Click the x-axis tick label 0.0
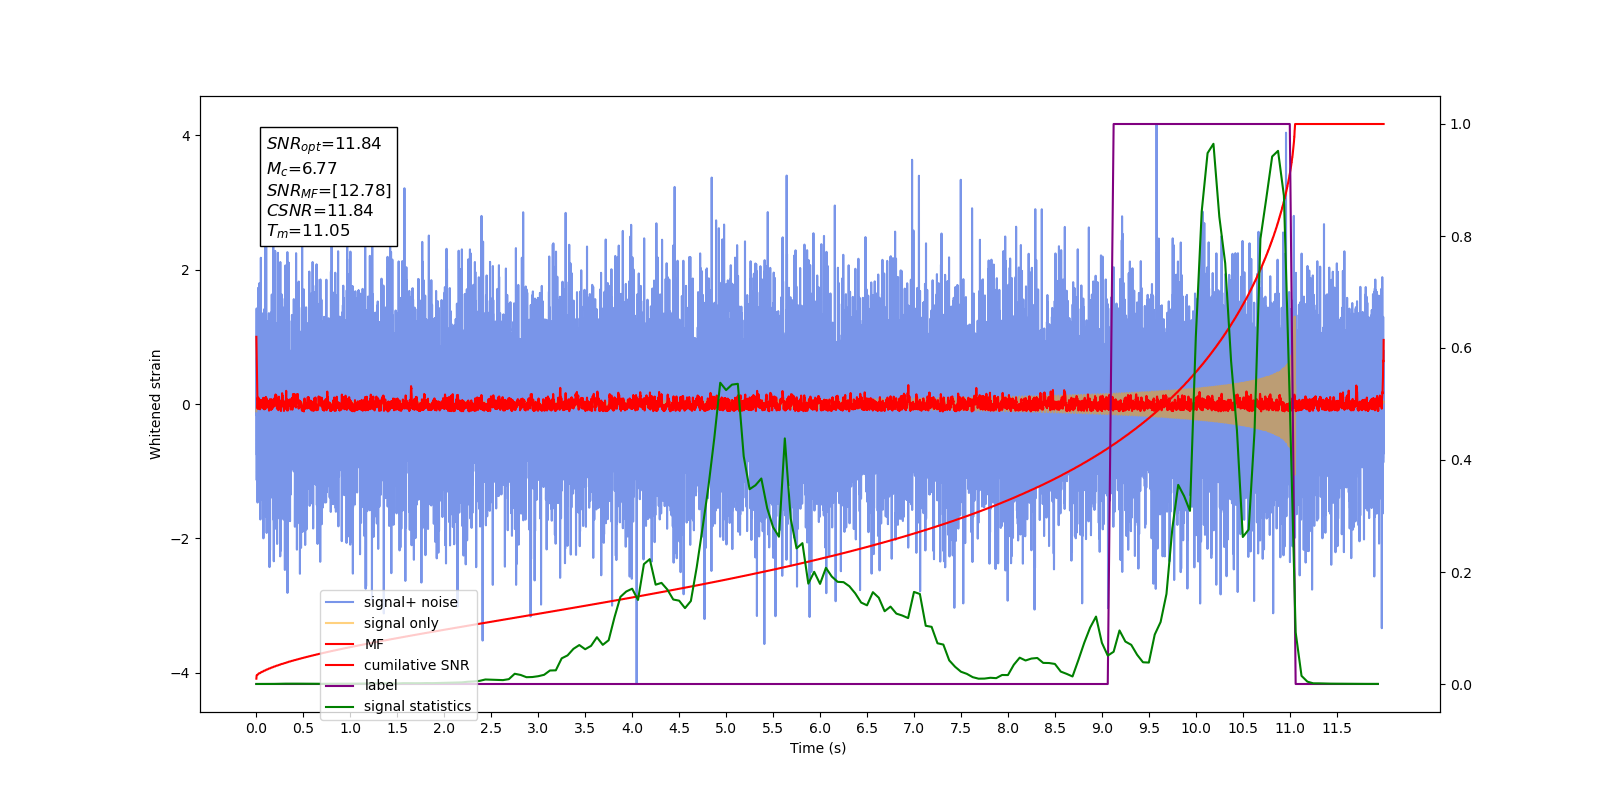1600x800 pixels. (x=256, y=728)
